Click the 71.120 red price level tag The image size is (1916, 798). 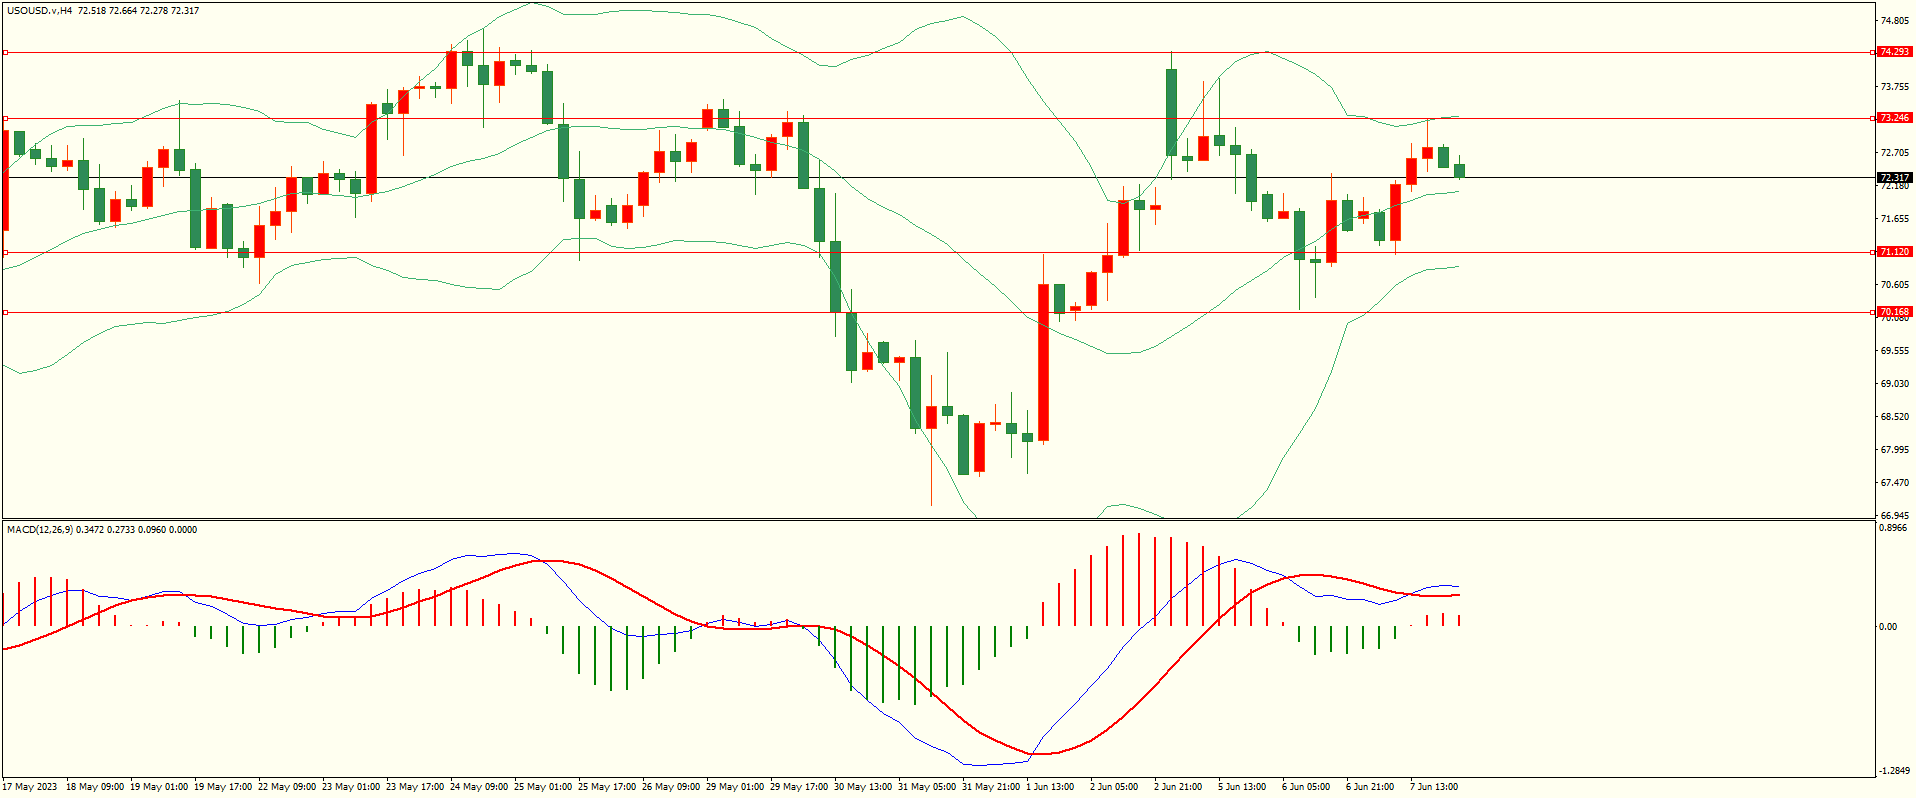point(1894,252)
